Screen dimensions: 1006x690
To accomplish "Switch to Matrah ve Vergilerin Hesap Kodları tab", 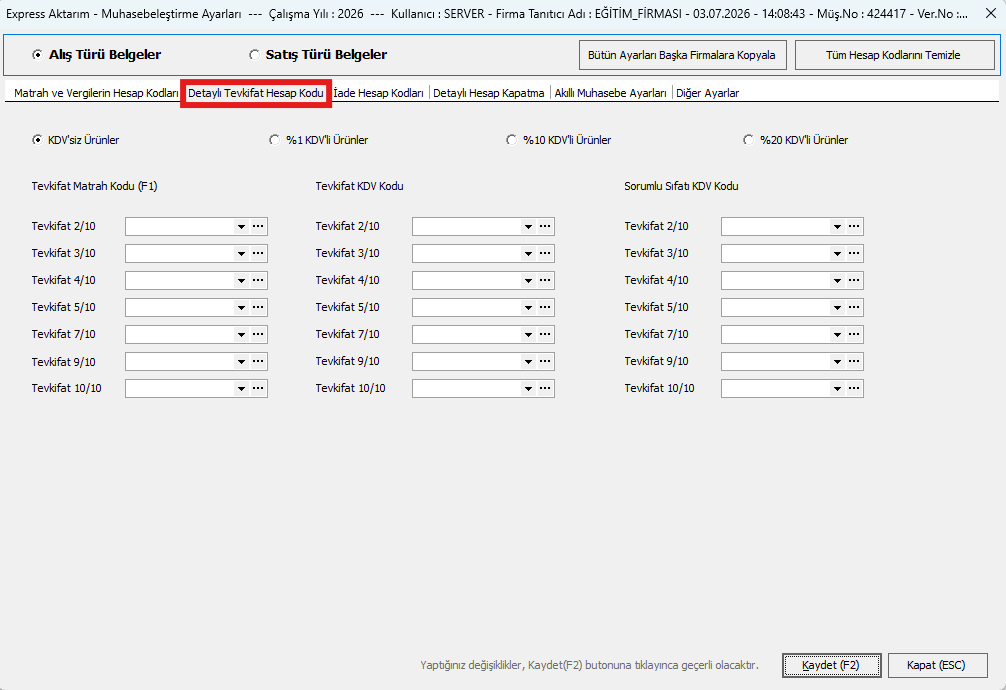I will pyautogui.click(x=96, y=93).
